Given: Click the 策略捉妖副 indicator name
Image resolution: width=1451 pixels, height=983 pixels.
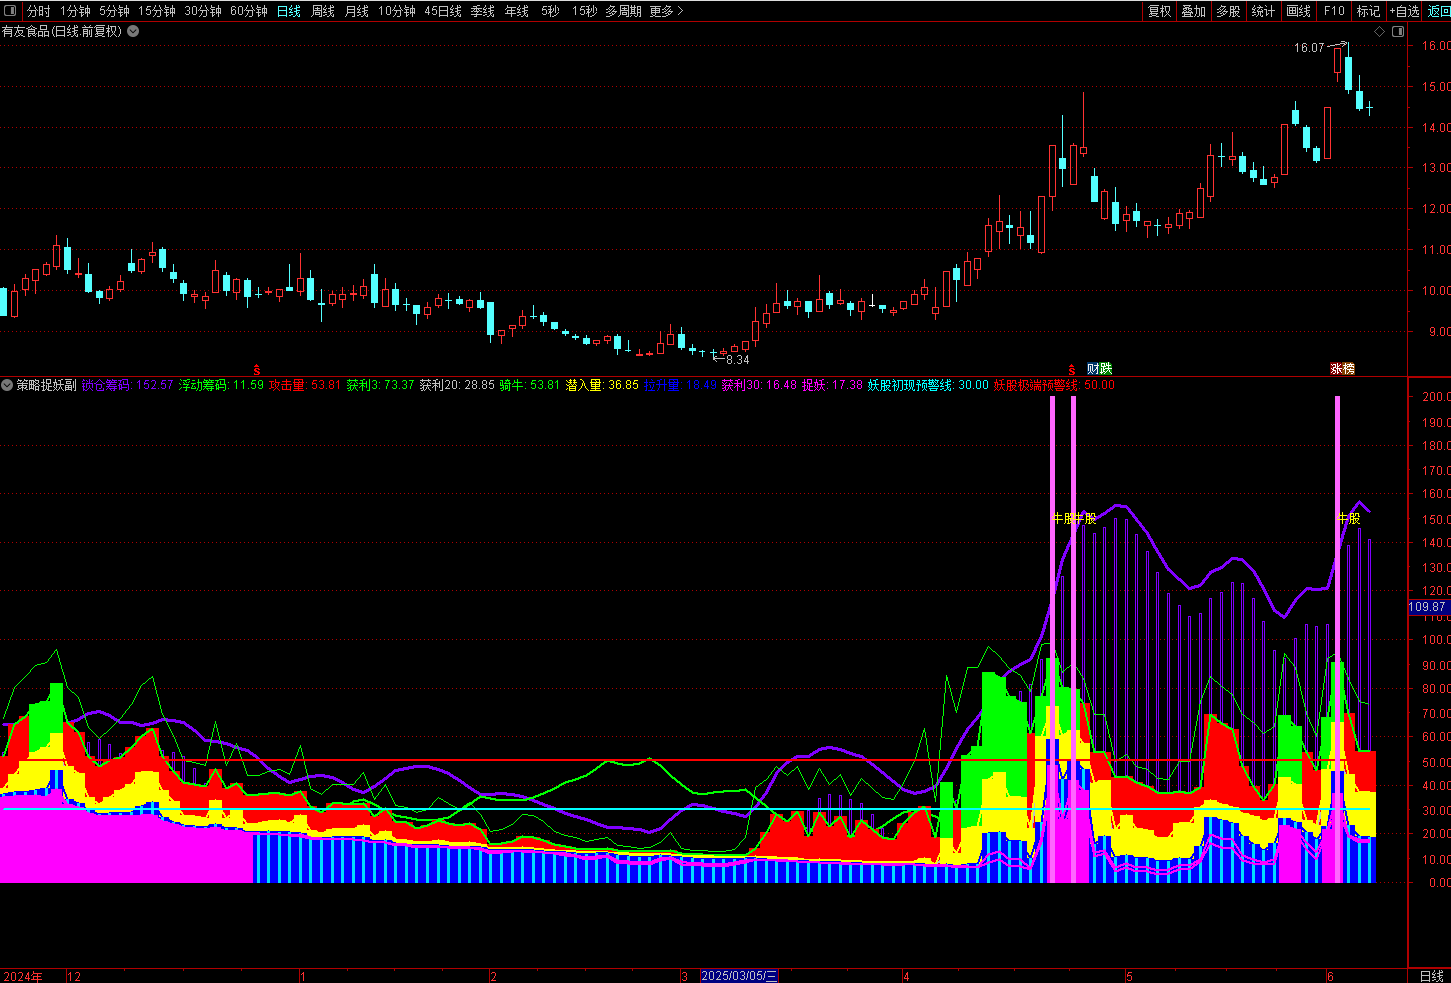Looking at the screenshot, I should 46,385.
